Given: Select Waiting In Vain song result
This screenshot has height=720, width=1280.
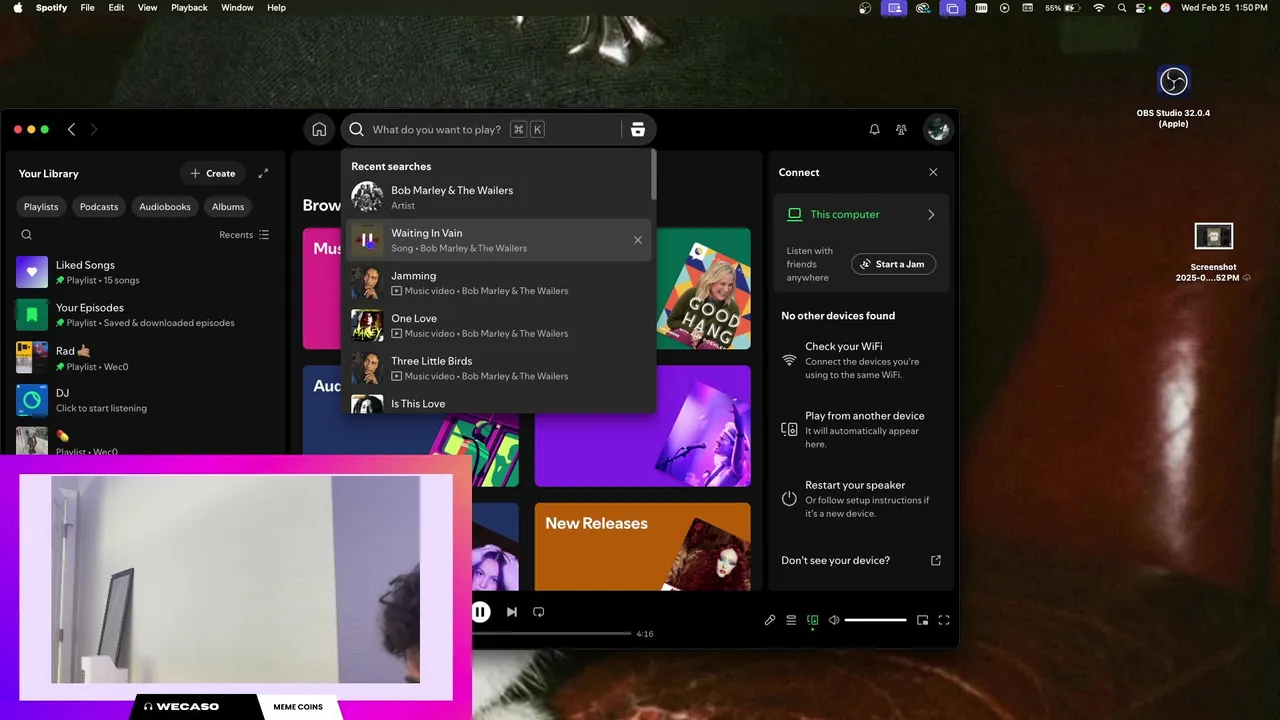Looking at the screenshot, I should tap(499, 240).
